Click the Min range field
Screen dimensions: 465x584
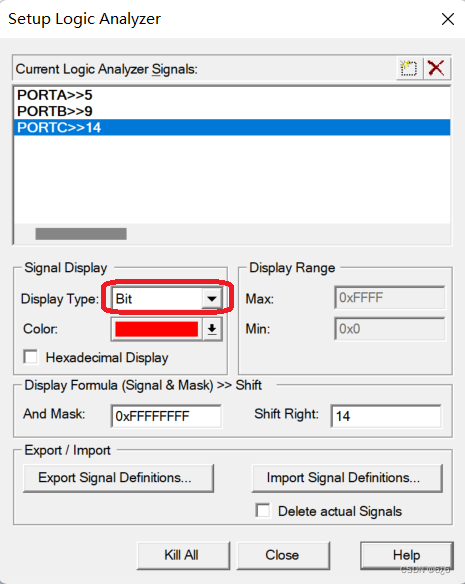(390, 329)
